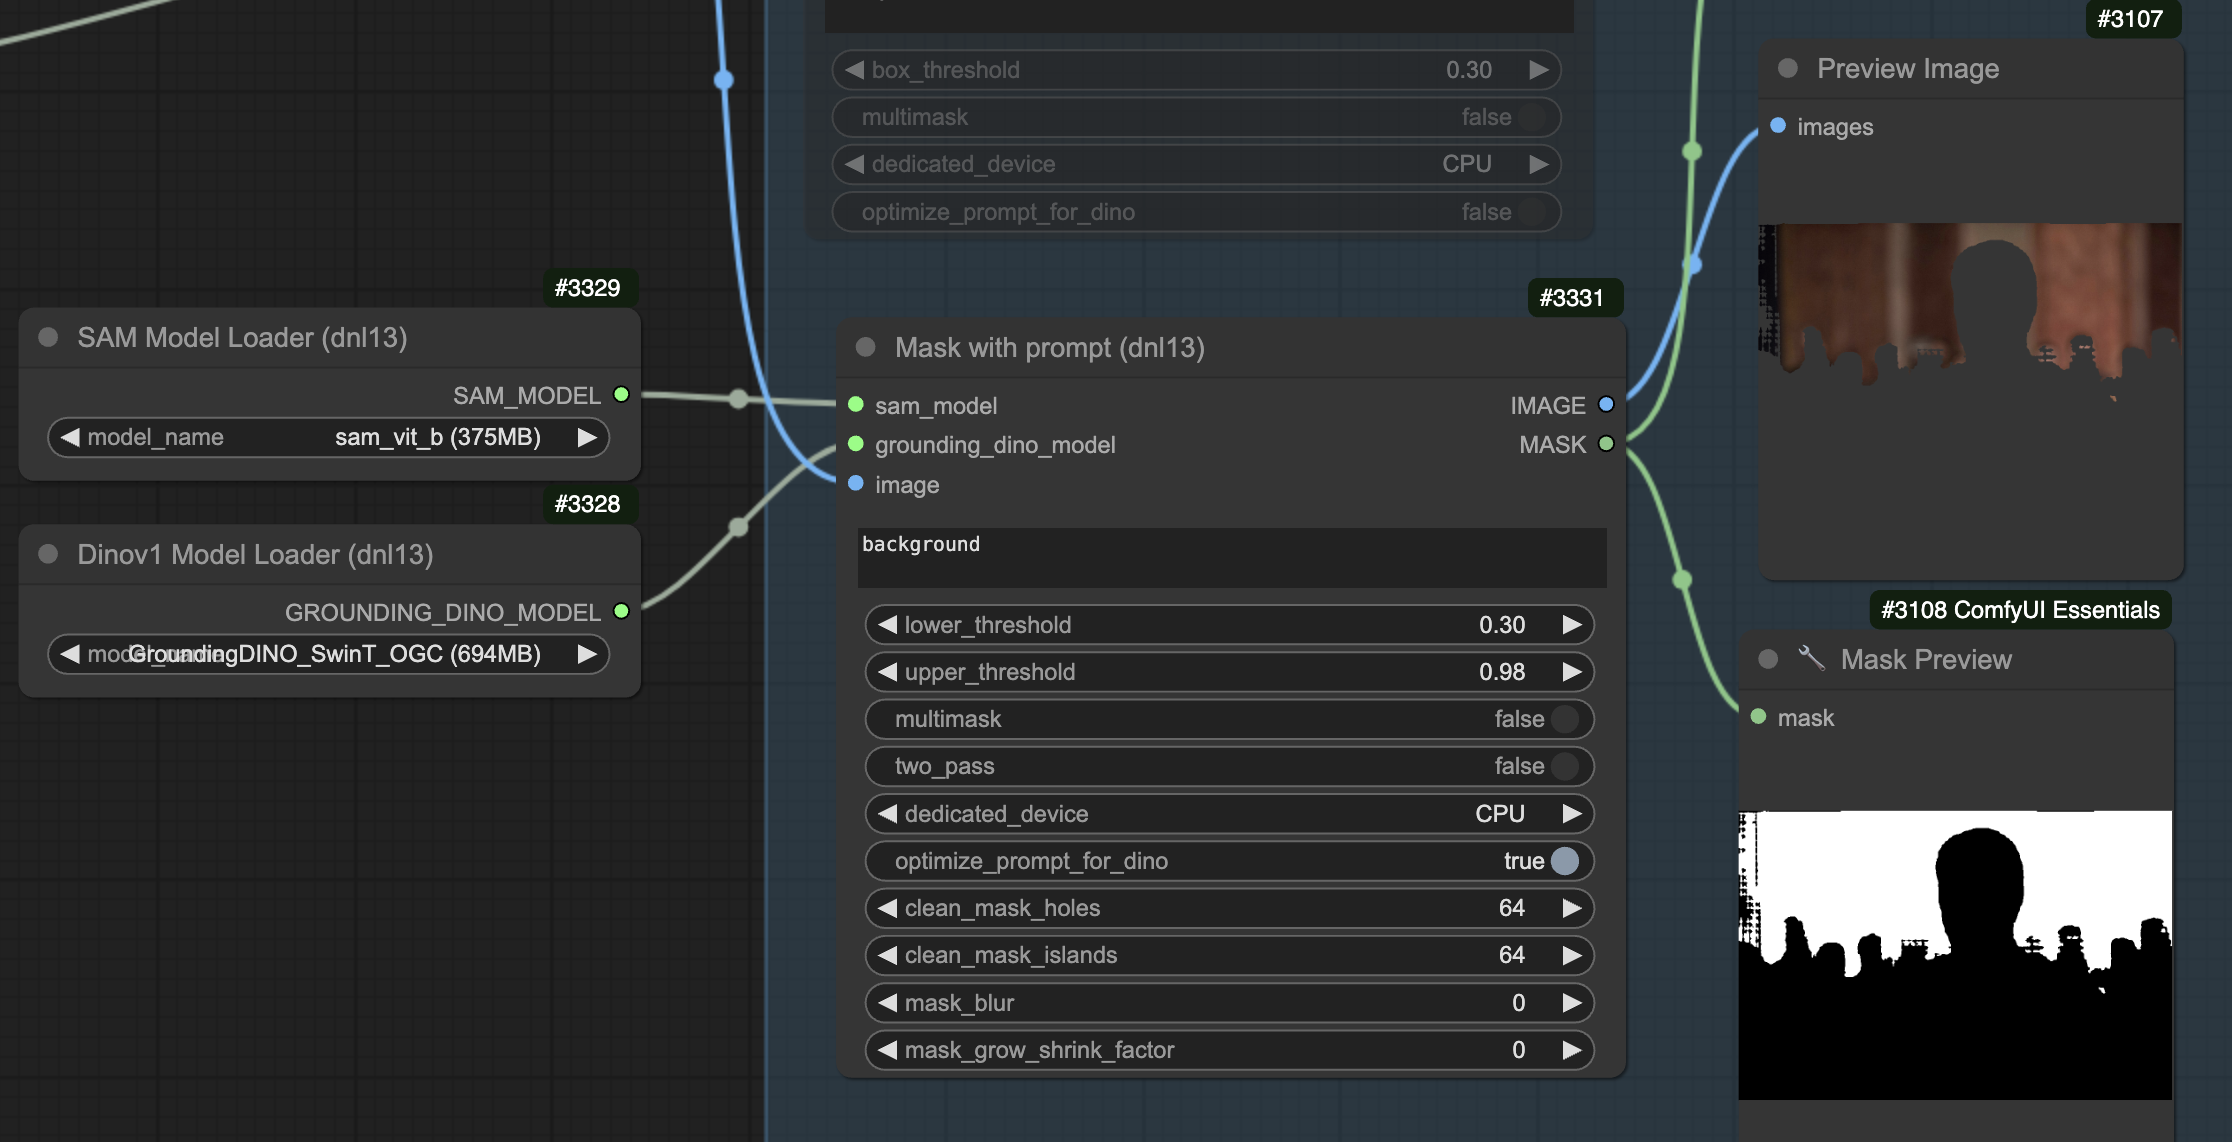The height and width of the screenshot is (1142, 2232).
Task: Click the MASK output connector
Action: click(x=1606, y=444)
